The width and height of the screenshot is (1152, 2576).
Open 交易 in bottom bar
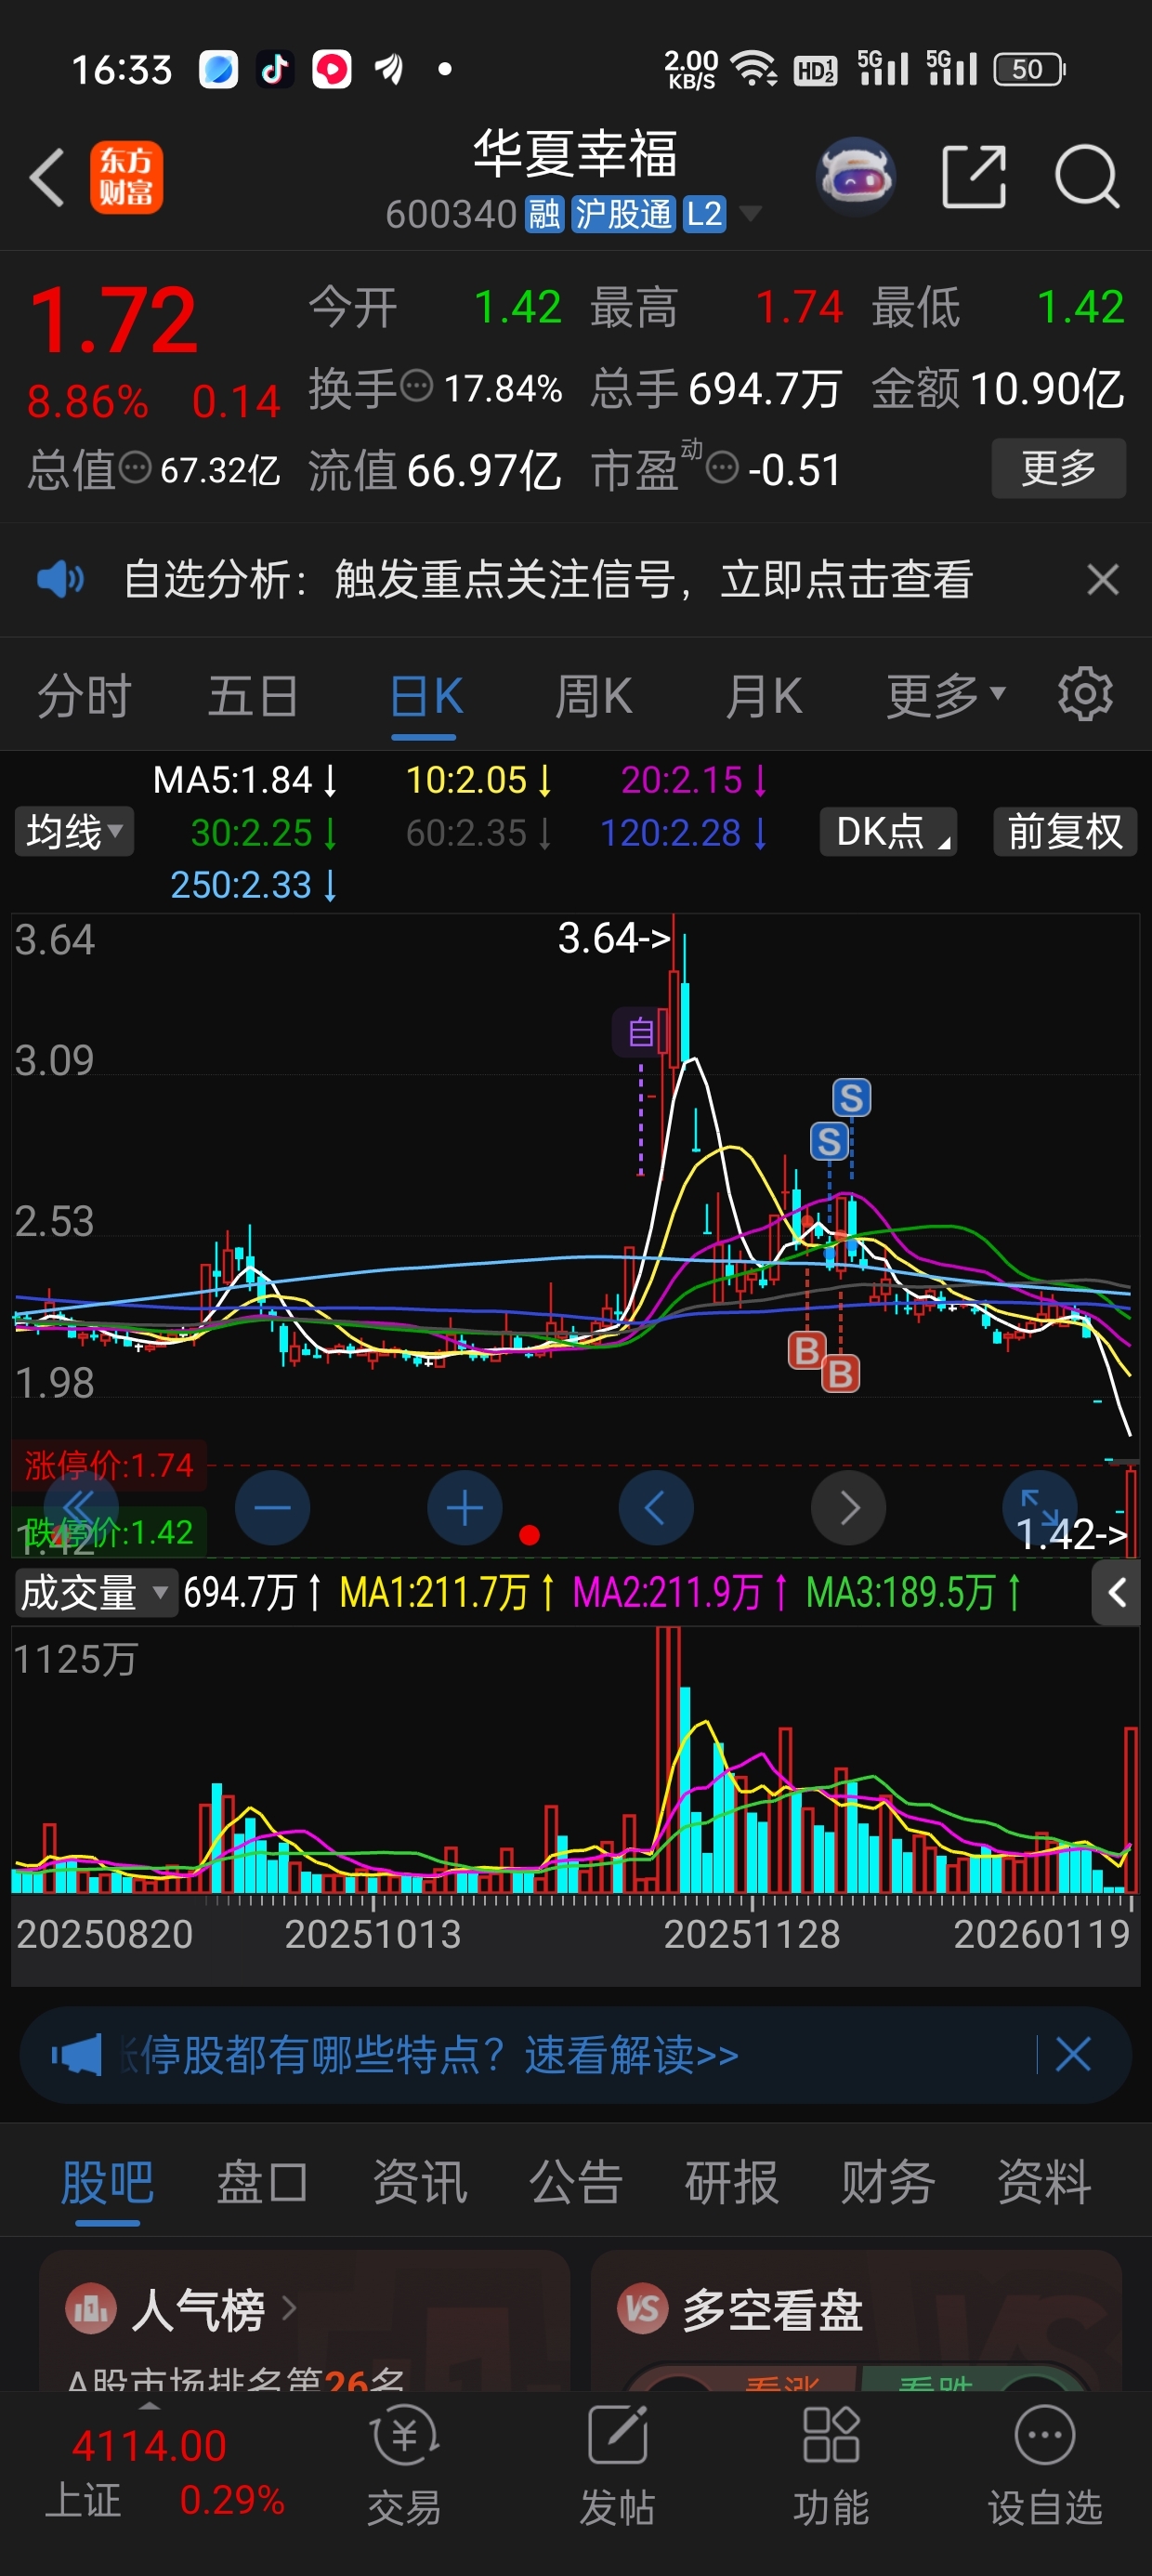[x=404, y=2467]
